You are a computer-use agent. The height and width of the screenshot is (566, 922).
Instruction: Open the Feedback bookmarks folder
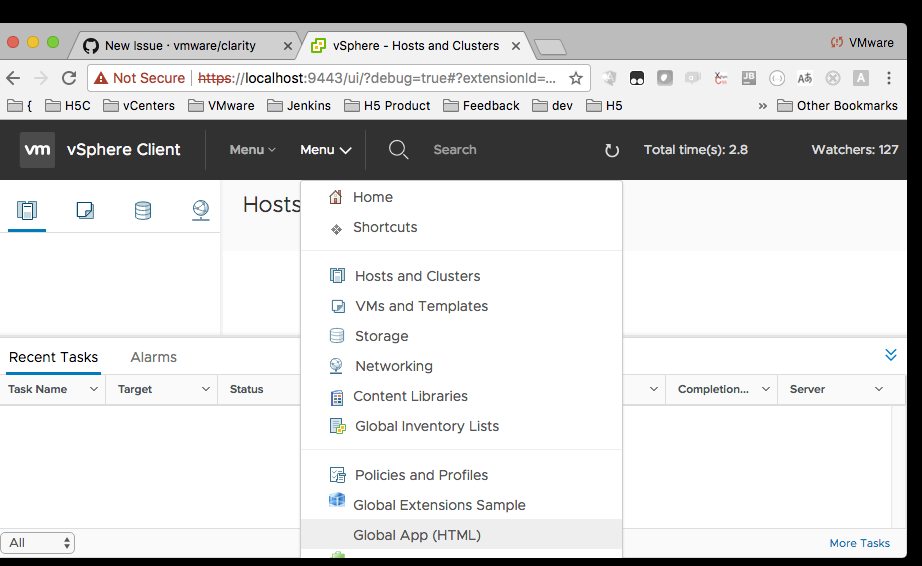[x=481, y=106]
